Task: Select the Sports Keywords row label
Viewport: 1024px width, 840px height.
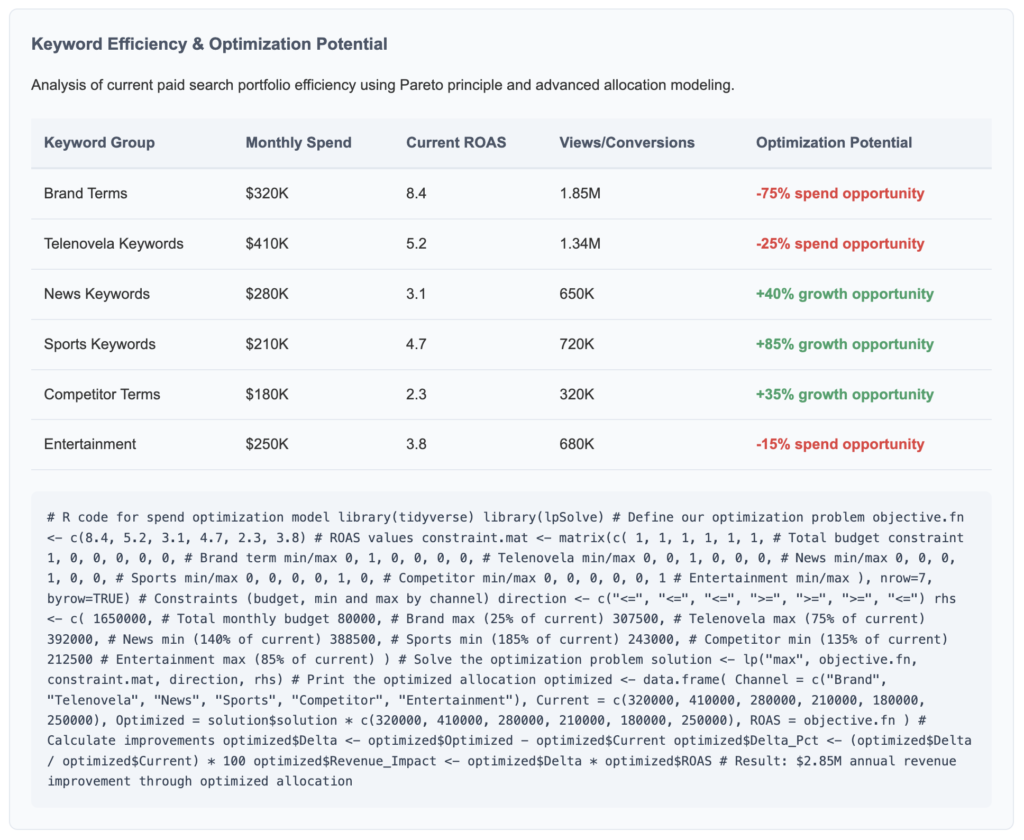Action: pos(100,344)
